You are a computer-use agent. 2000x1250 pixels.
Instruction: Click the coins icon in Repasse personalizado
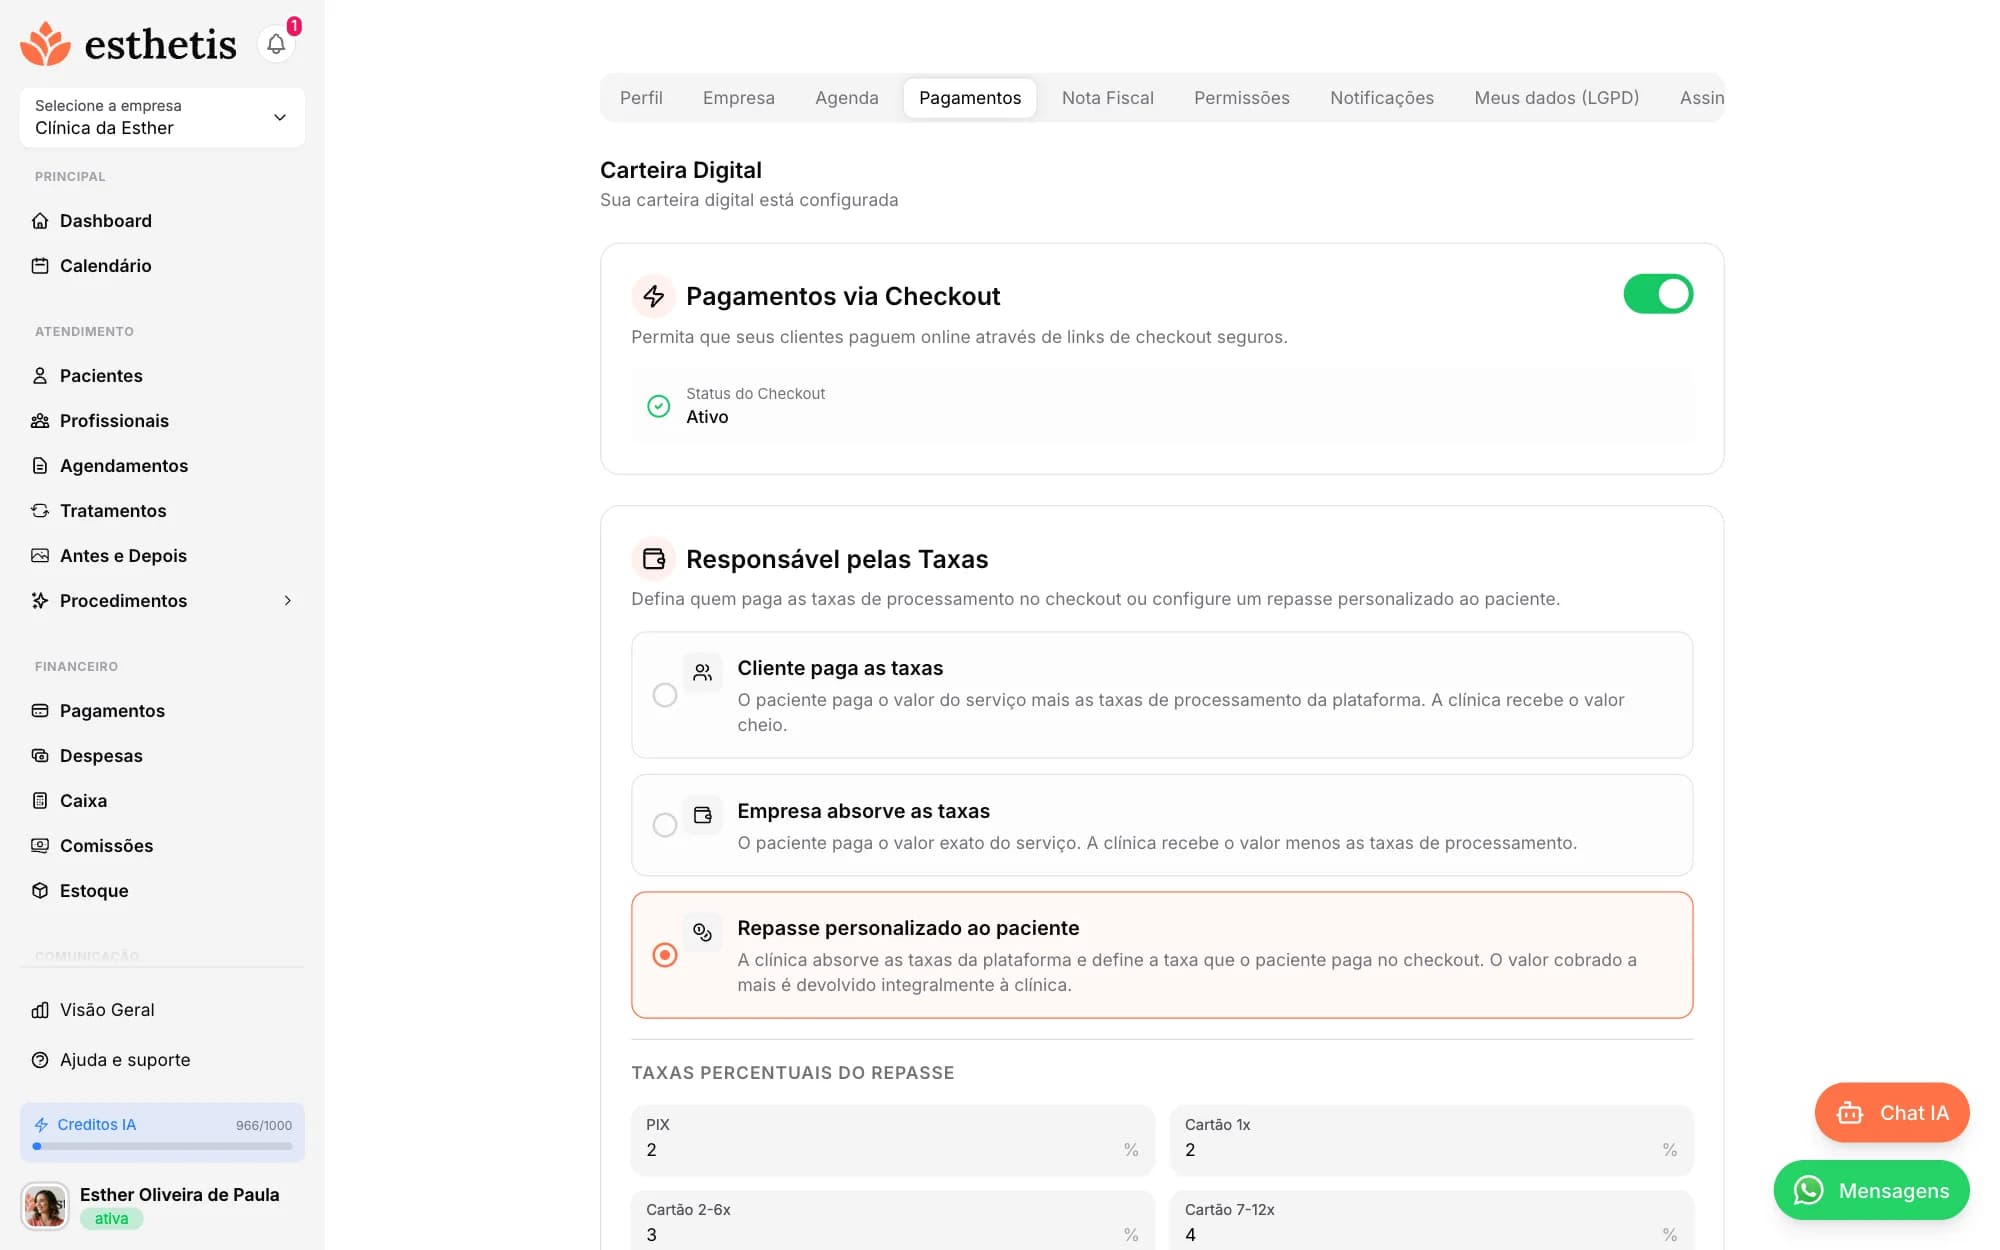click(x=703, y=932)
